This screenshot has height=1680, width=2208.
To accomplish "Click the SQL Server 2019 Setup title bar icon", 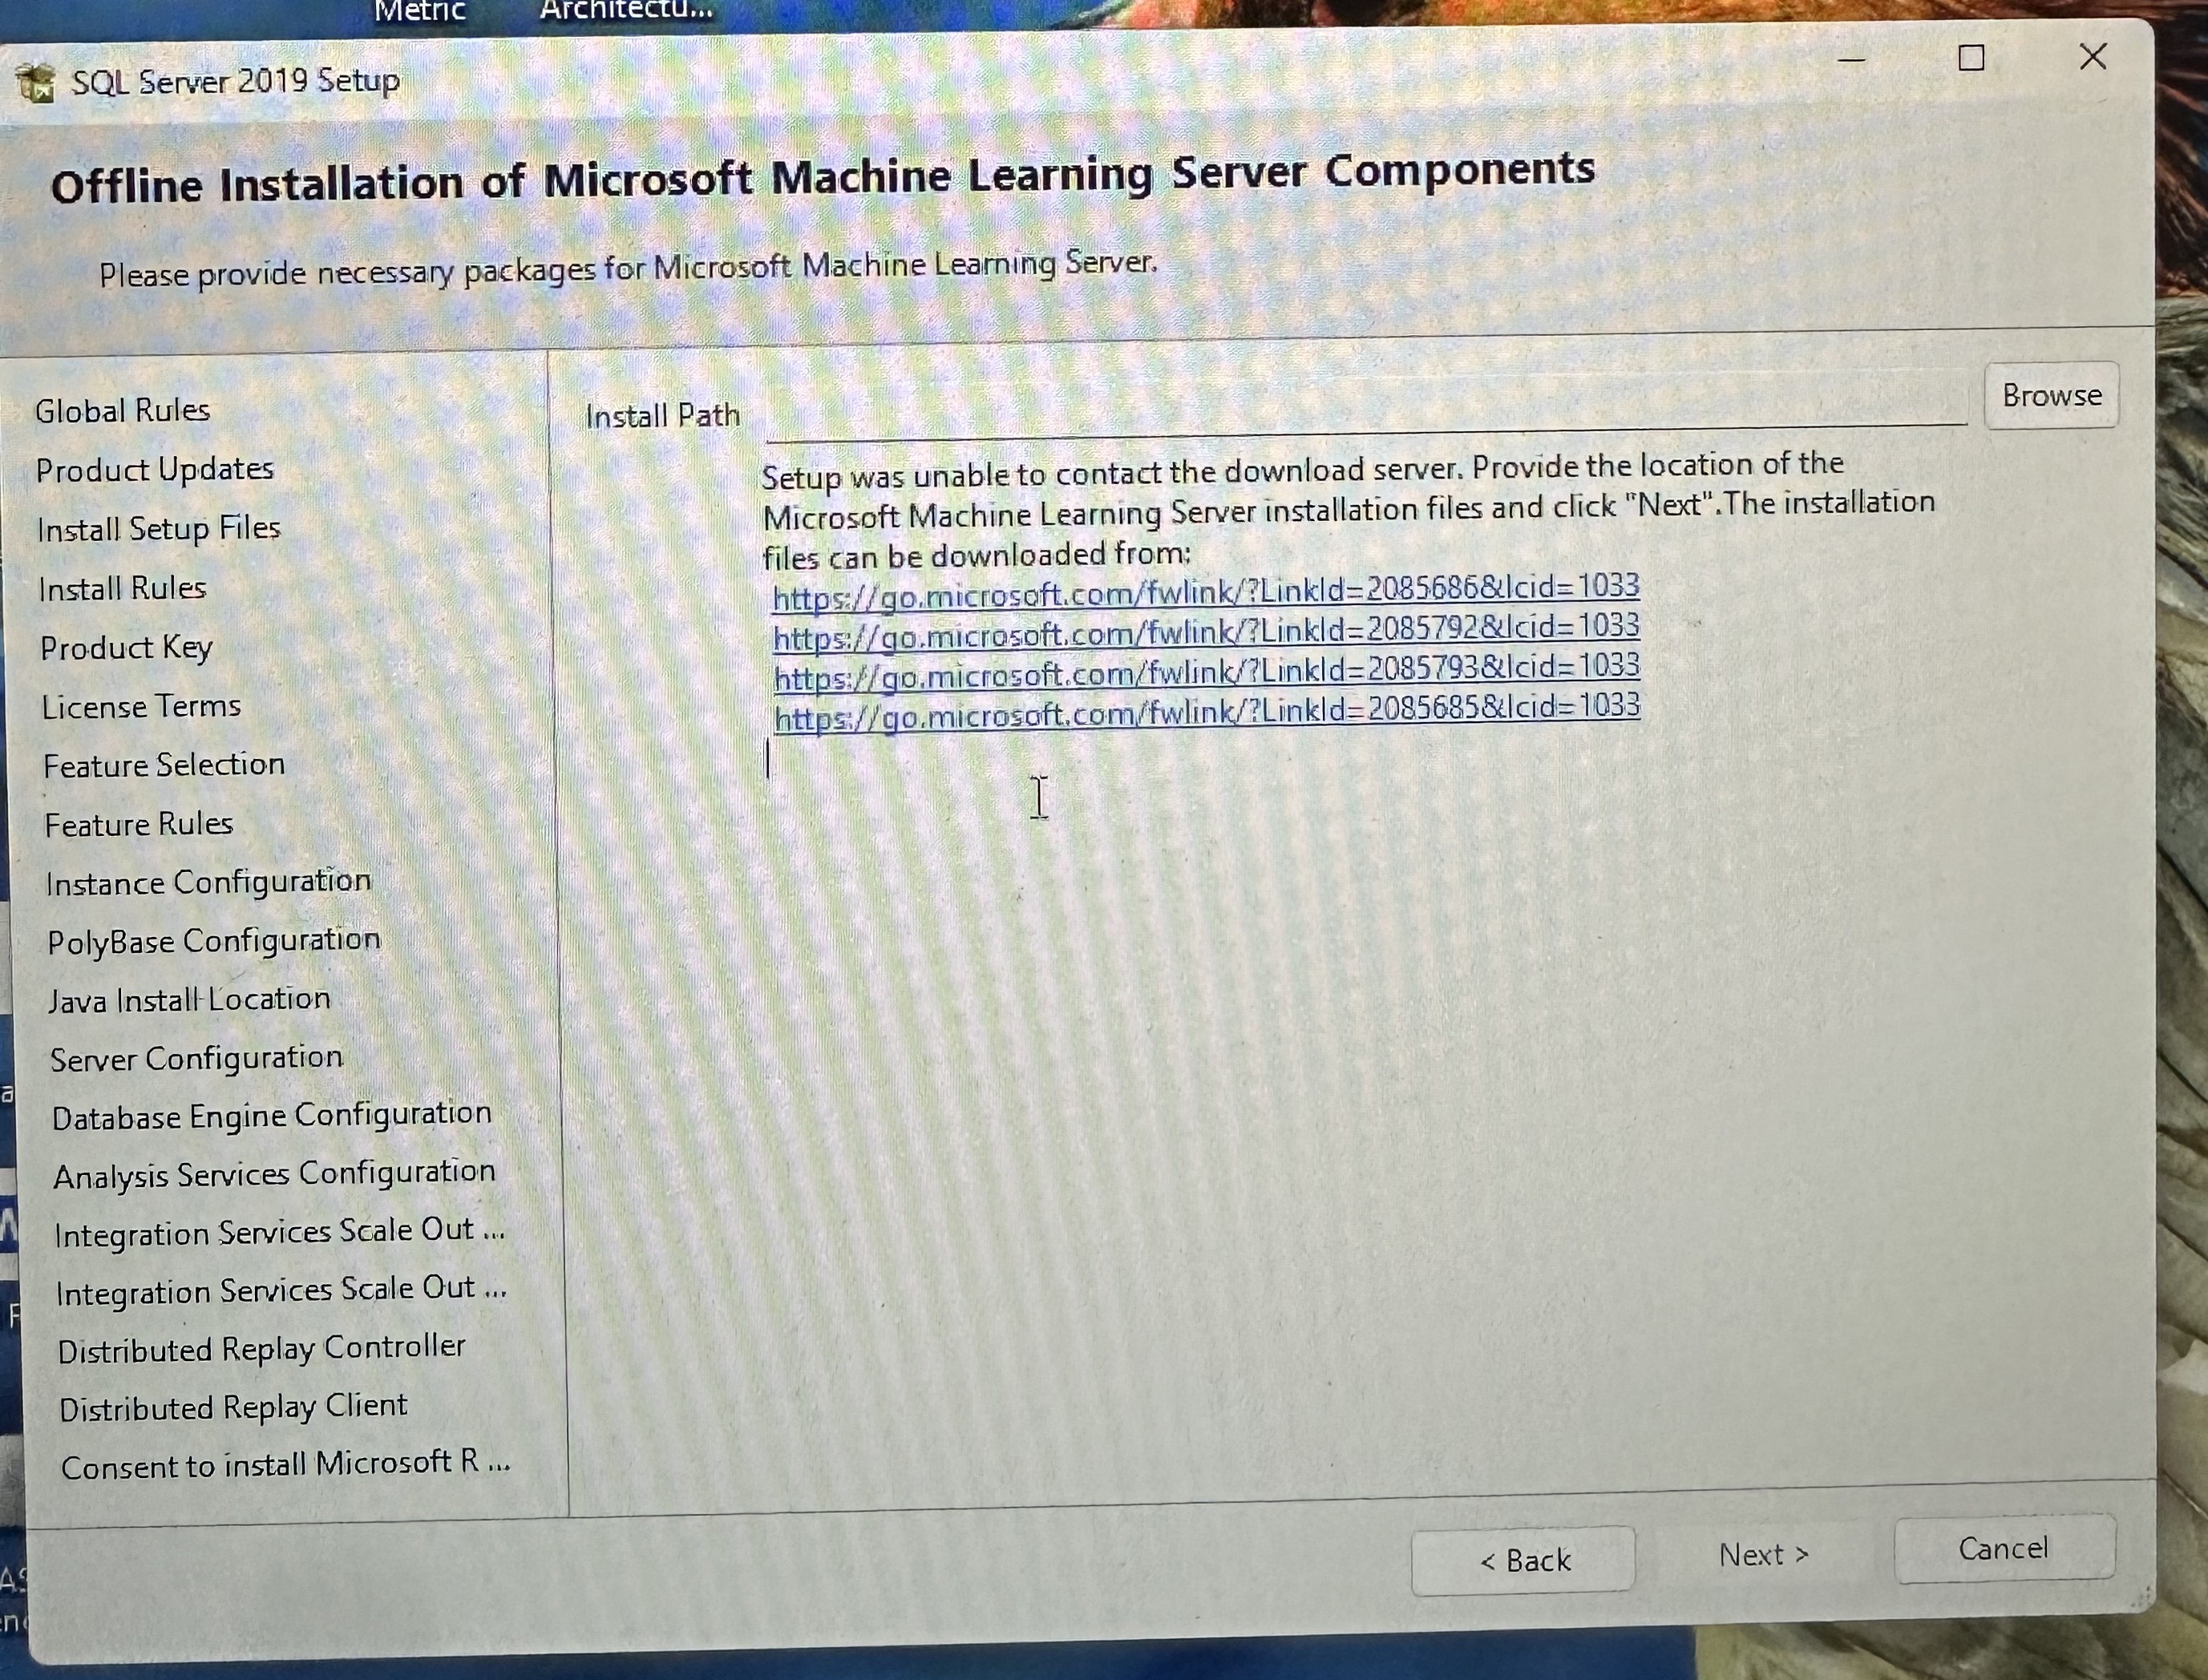I will click(x=38, y=80).
